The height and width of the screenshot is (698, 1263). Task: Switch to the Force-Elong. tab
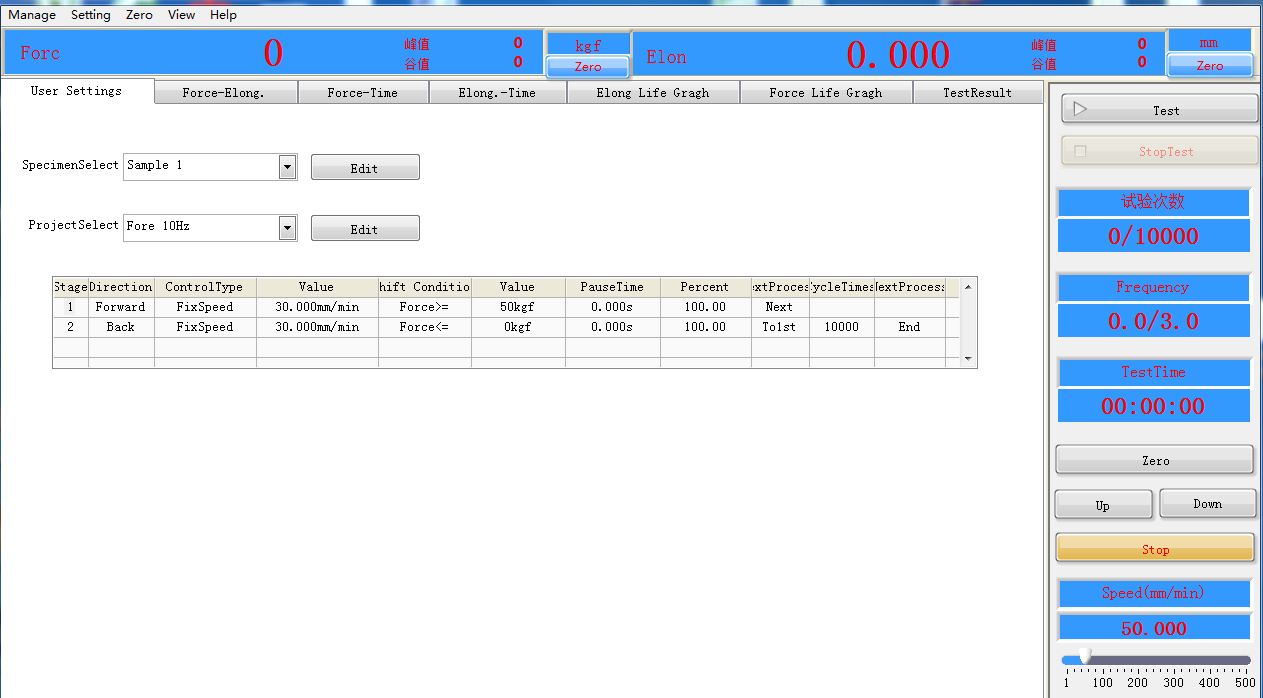(x=224, y=93)
